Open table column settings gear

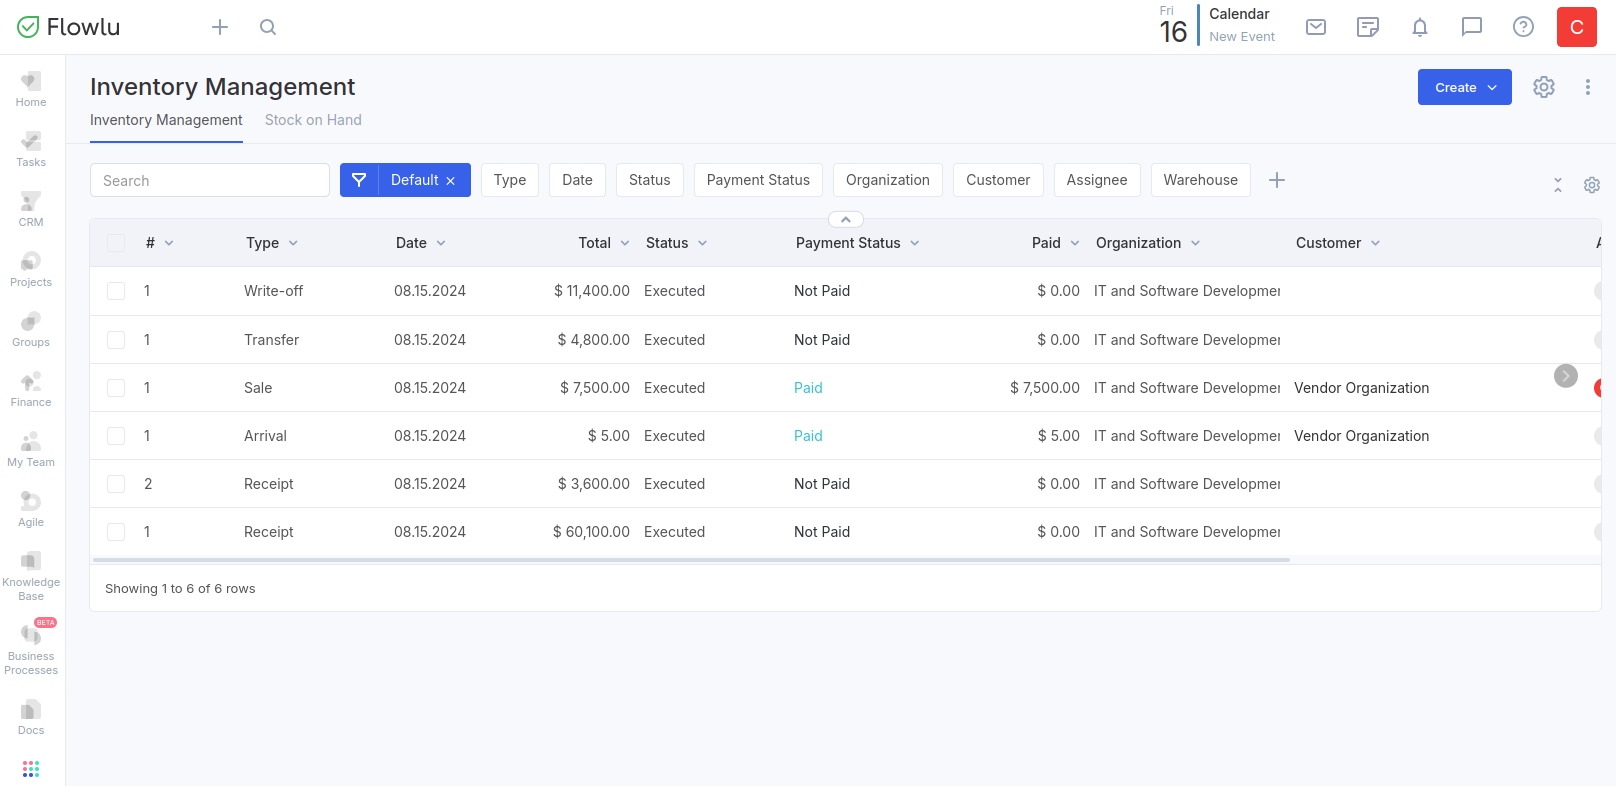tap(1591, 185)
